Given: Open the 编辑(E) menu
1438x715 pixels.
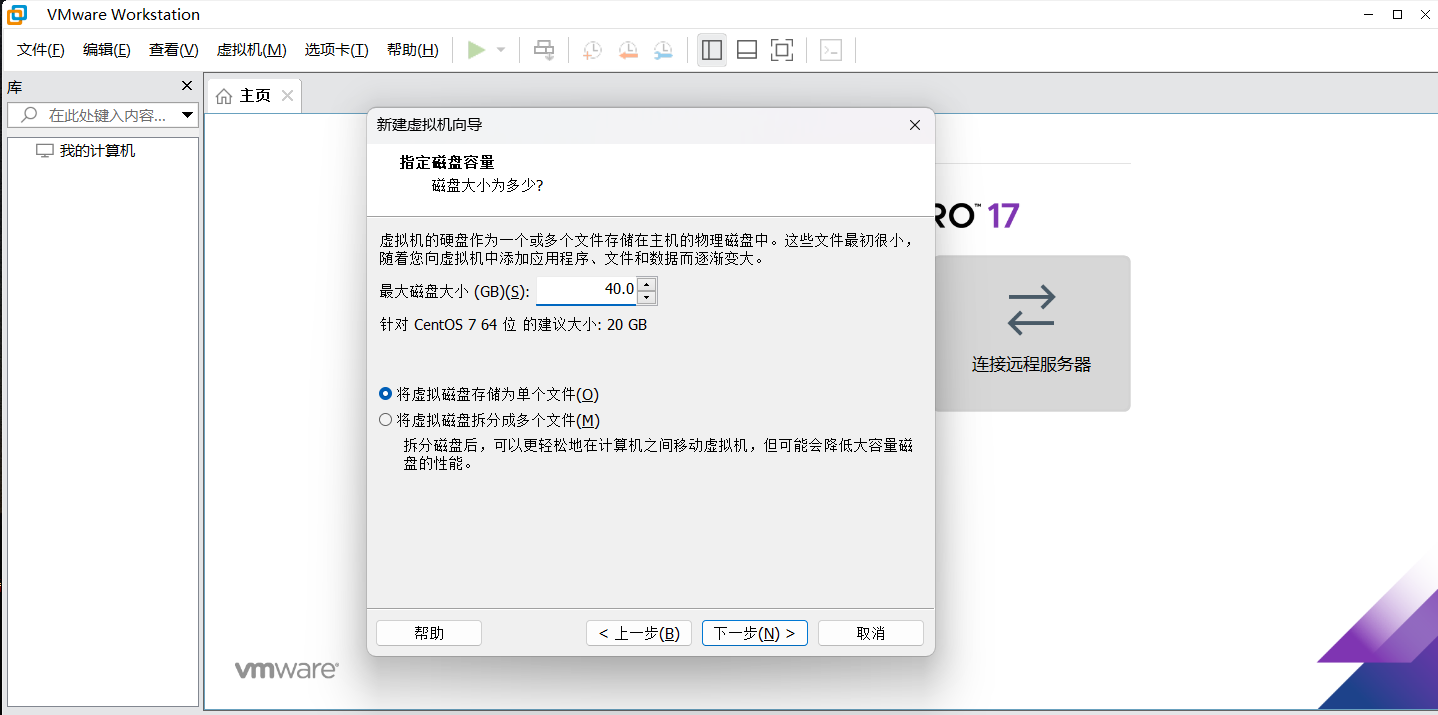Looking at the screenshot, I should [107, 50].
